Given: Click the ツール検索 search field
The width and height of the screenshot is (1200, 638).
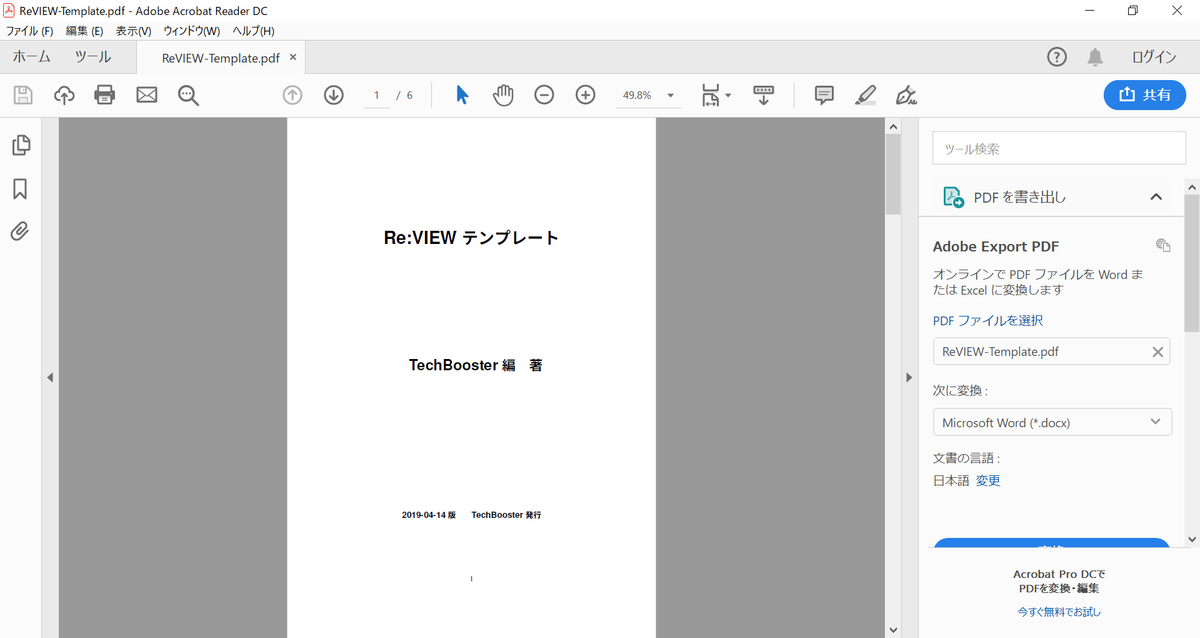Looking at the screenshot, I should tap(1059, 148).
